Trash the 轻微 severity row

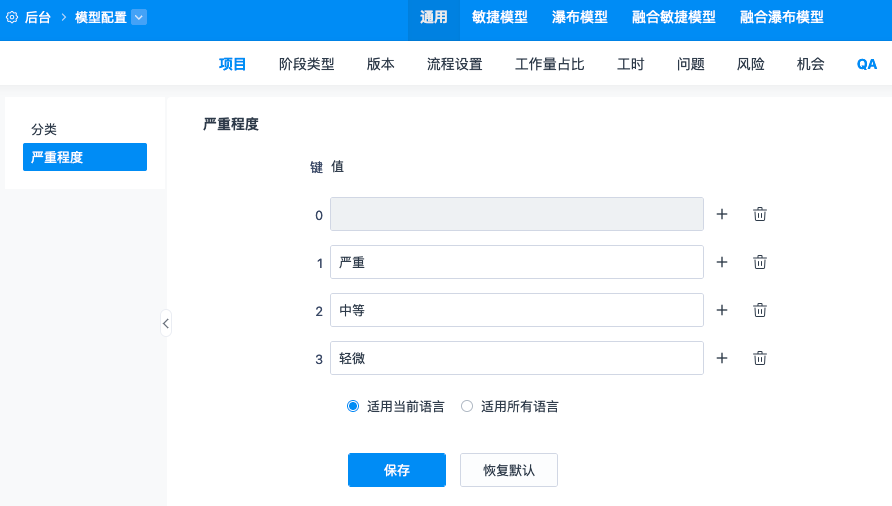[760, 358]
